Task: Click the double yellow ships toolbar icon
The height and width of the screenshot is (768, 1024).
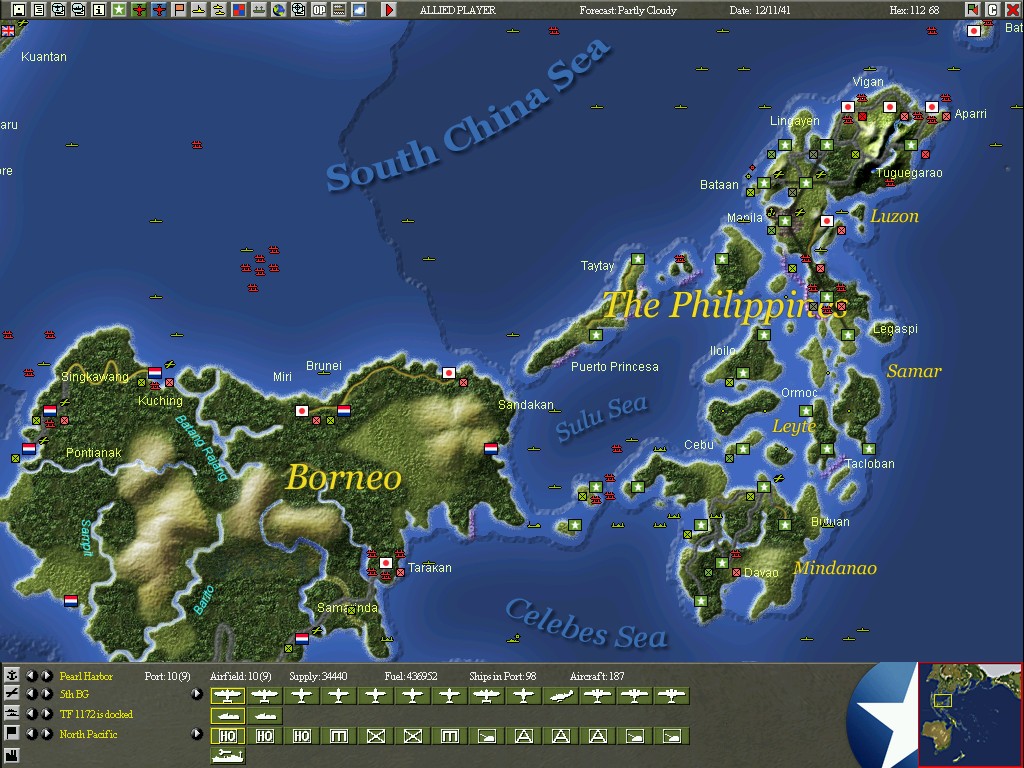Action: click(219, 9)
